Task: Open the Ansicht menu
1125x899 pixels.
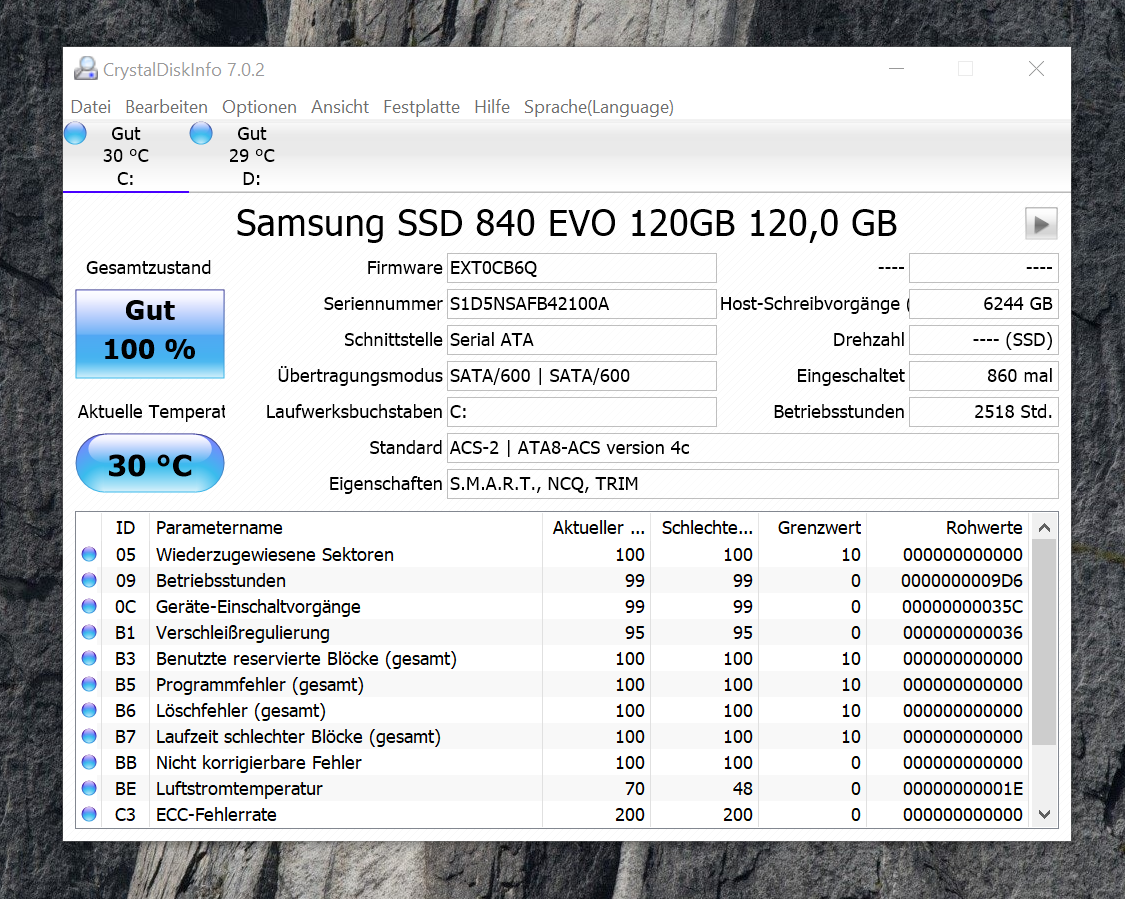Action: tap(339, 107)
